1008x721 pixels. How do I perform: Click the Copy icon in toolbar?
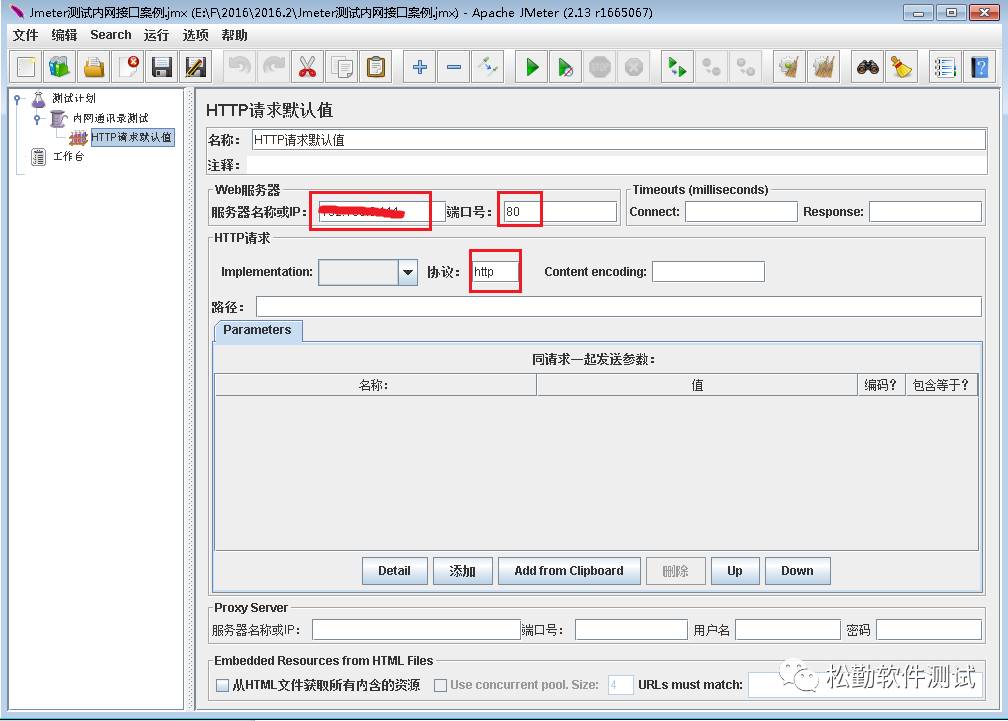click(x=341, y=67)
